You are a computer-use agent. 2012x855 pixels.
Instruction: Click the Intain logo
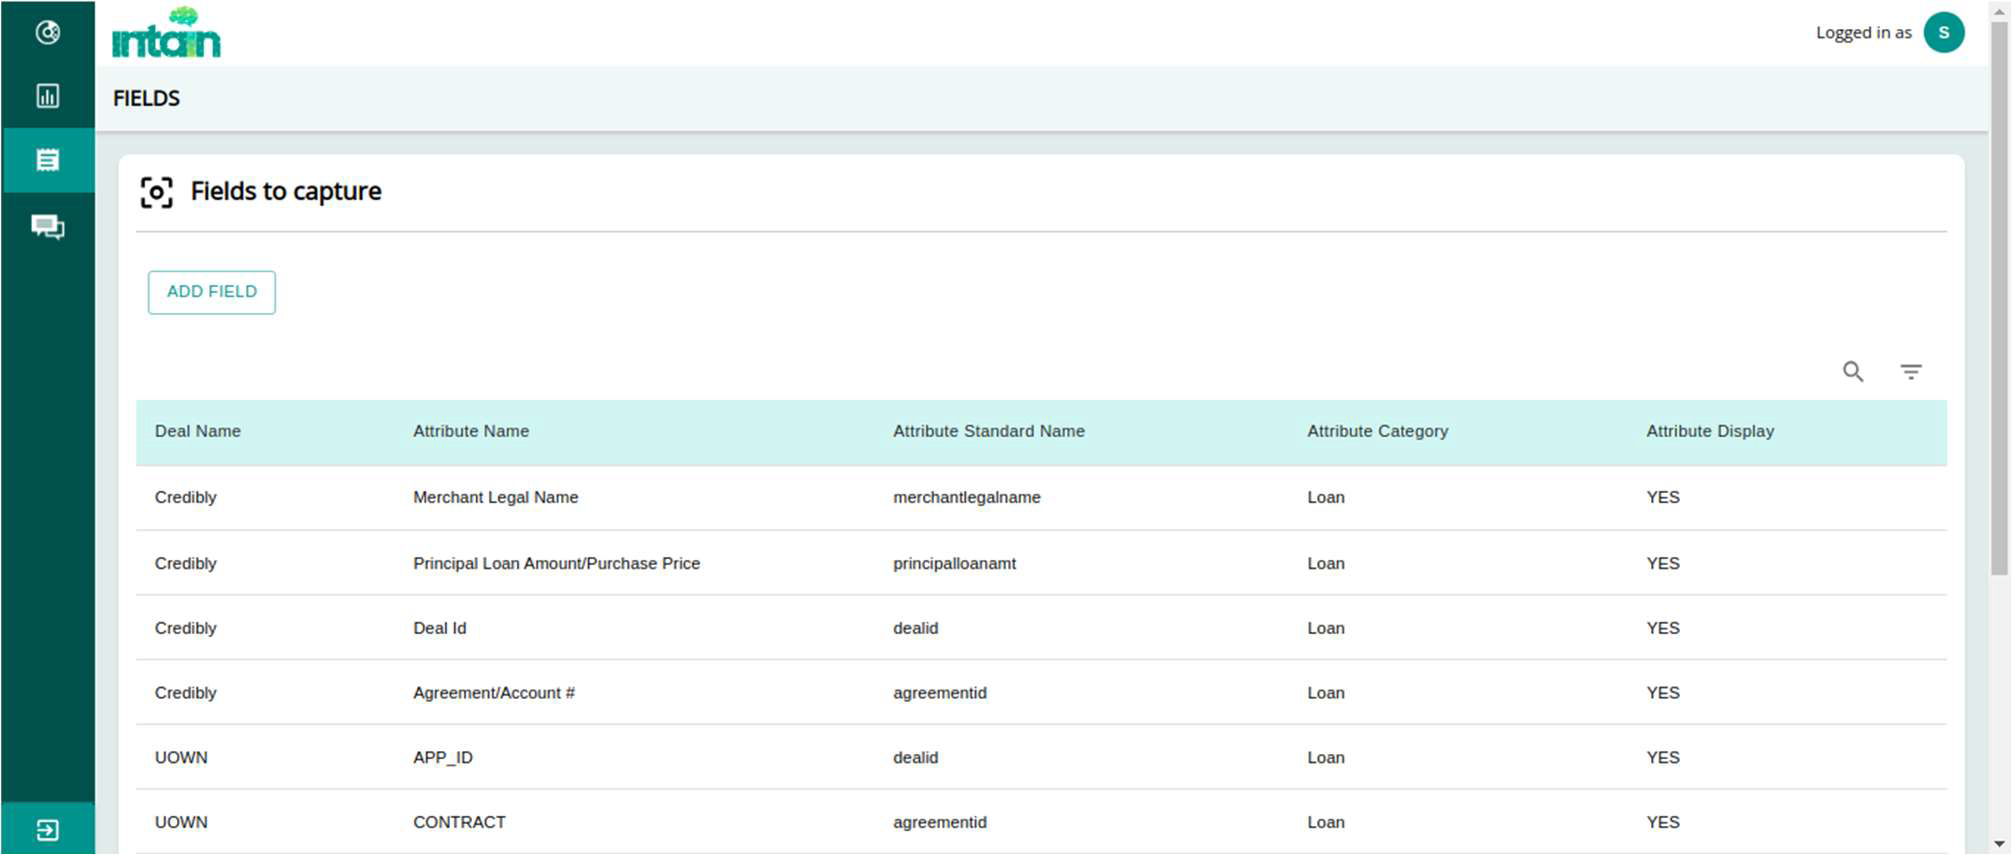166,33
